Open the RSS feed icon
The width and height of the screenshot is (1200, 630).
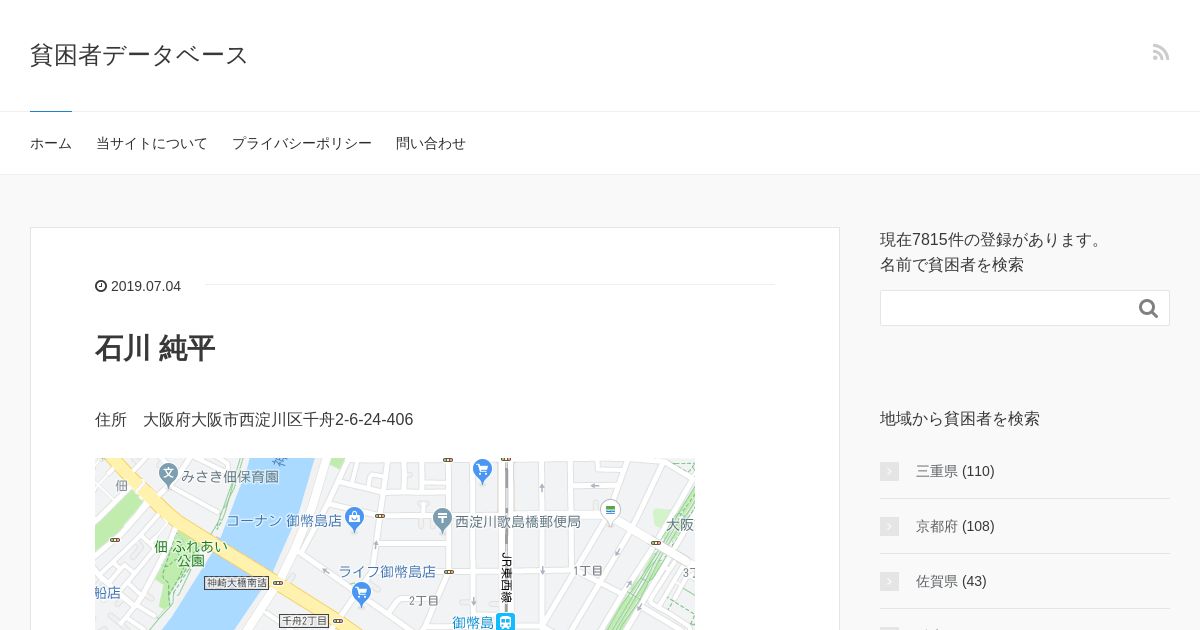pos(1160,52)
